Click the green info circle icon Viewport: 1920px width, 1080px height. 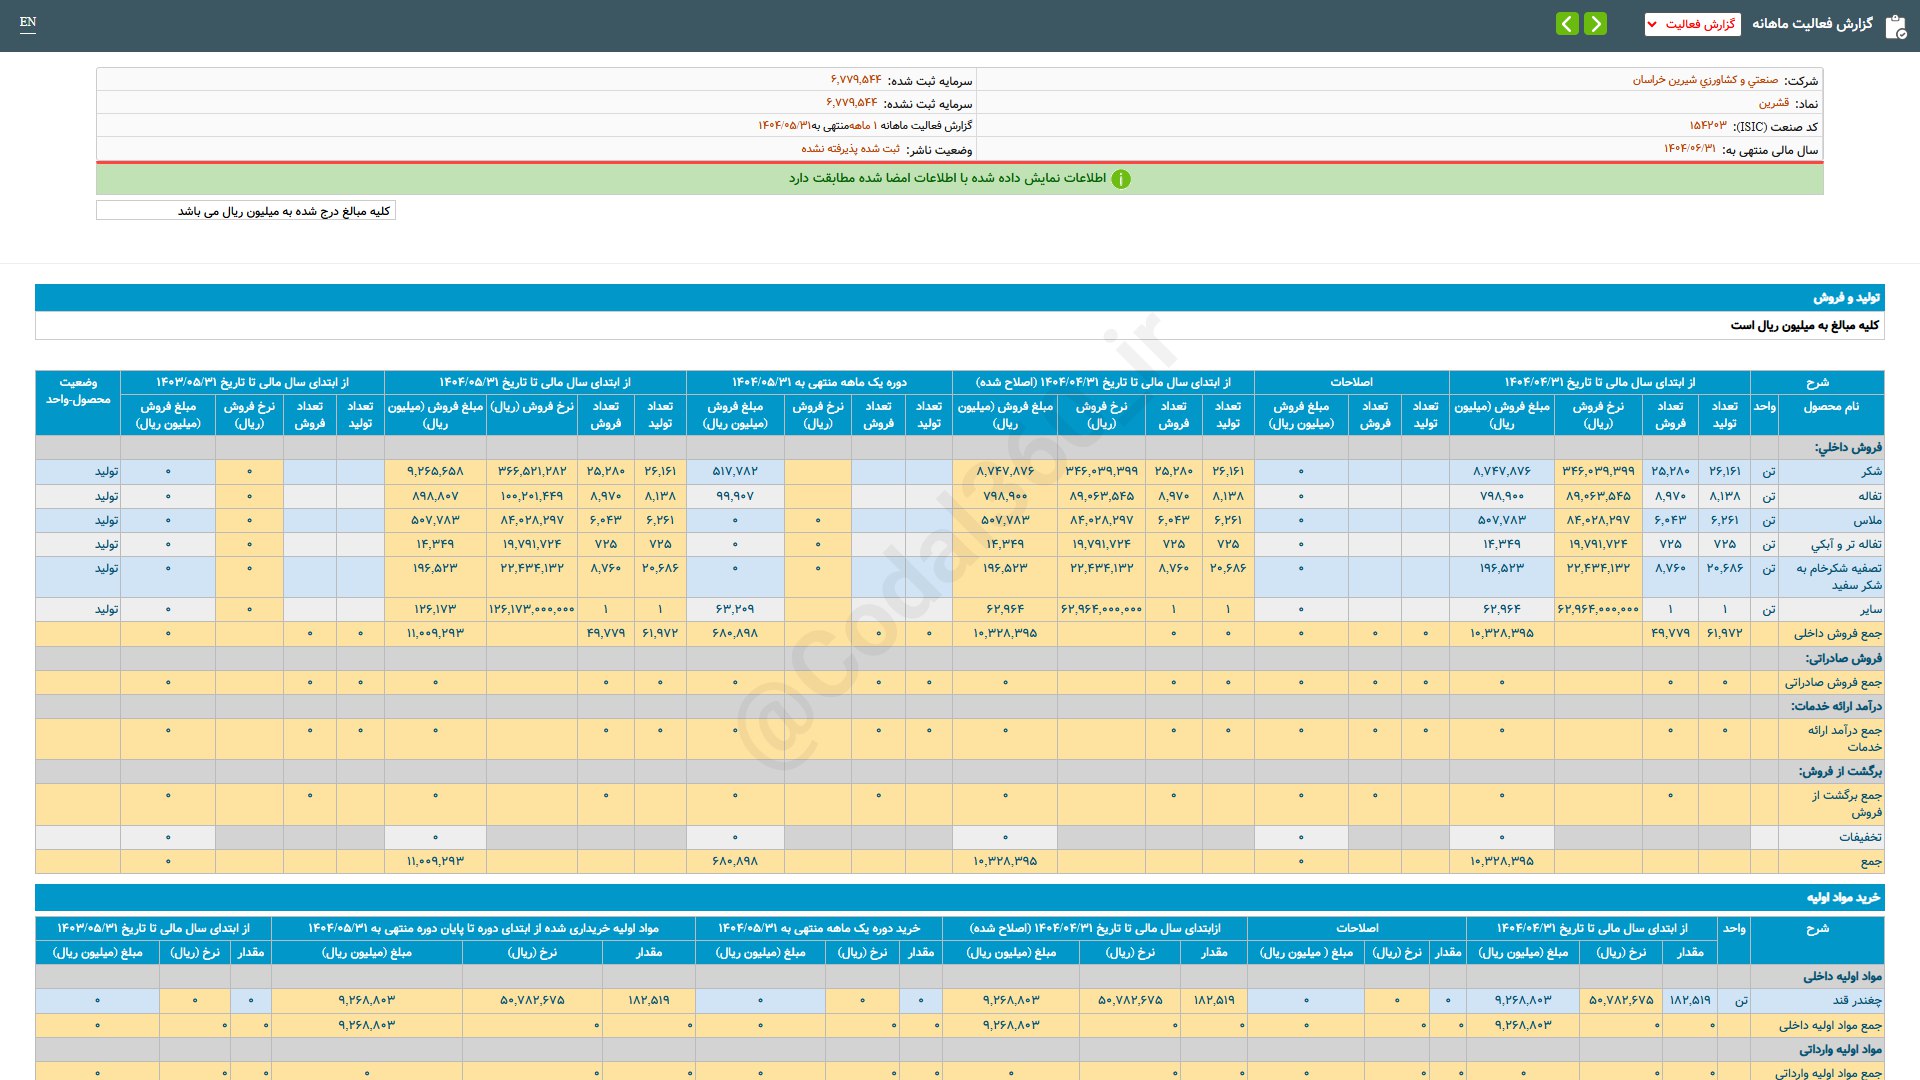click(1121, 179)
